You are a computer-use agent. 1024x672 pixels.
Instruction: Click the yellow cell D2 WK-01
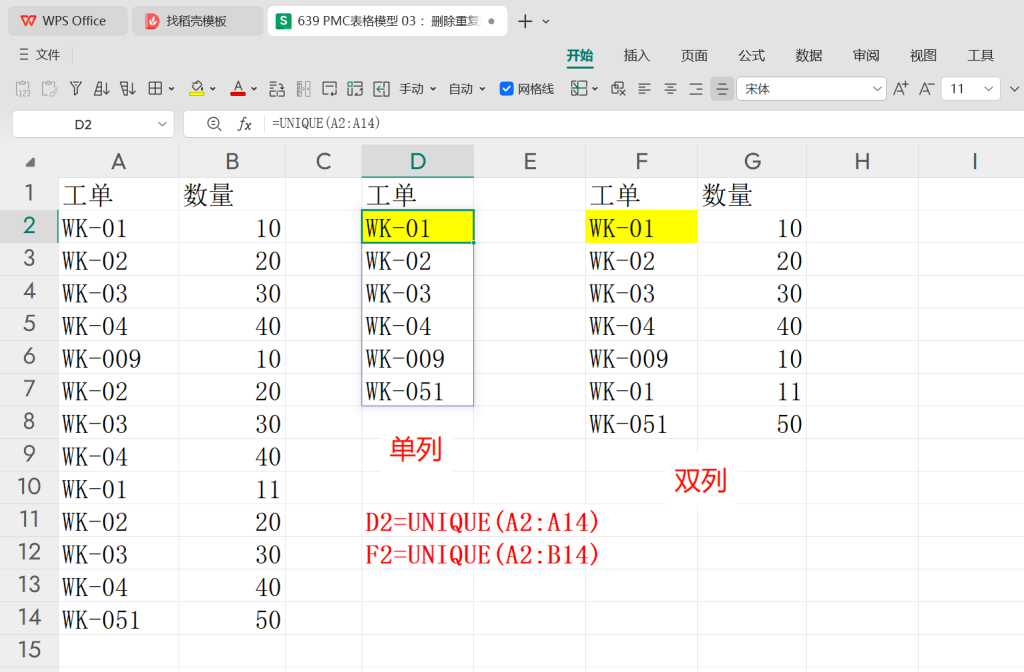tap(418, 227)
